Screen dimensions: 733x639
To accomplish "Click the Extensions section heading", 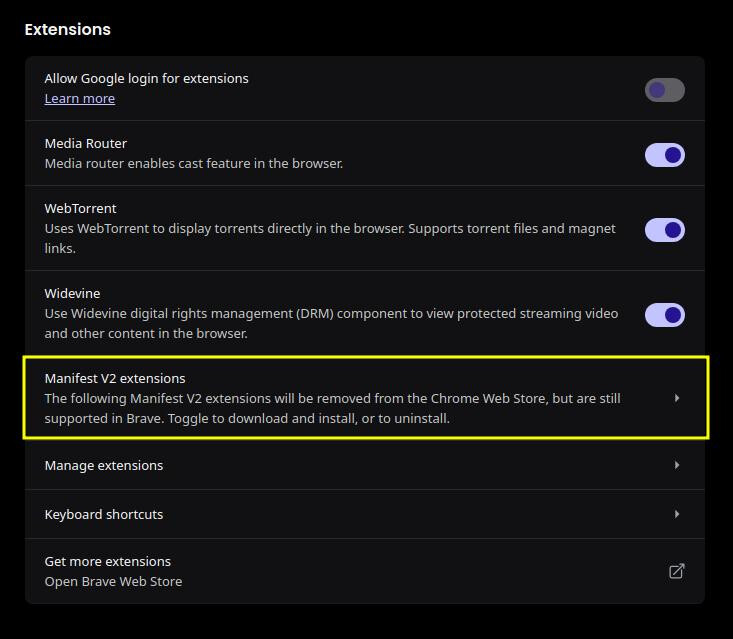I will pyautogui.click(x=68, y=29).
